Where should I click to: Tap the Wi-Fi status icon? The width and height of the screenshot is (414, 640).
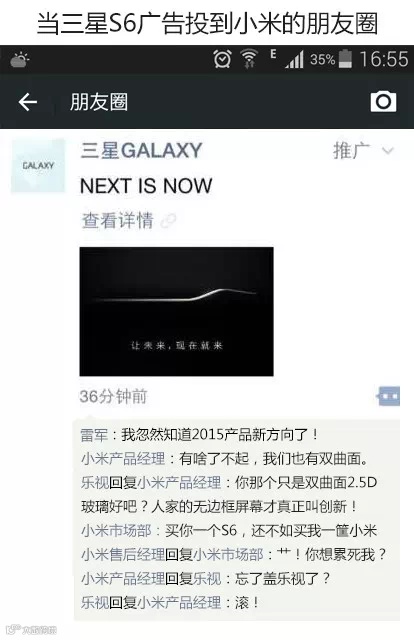click(249, 59)
